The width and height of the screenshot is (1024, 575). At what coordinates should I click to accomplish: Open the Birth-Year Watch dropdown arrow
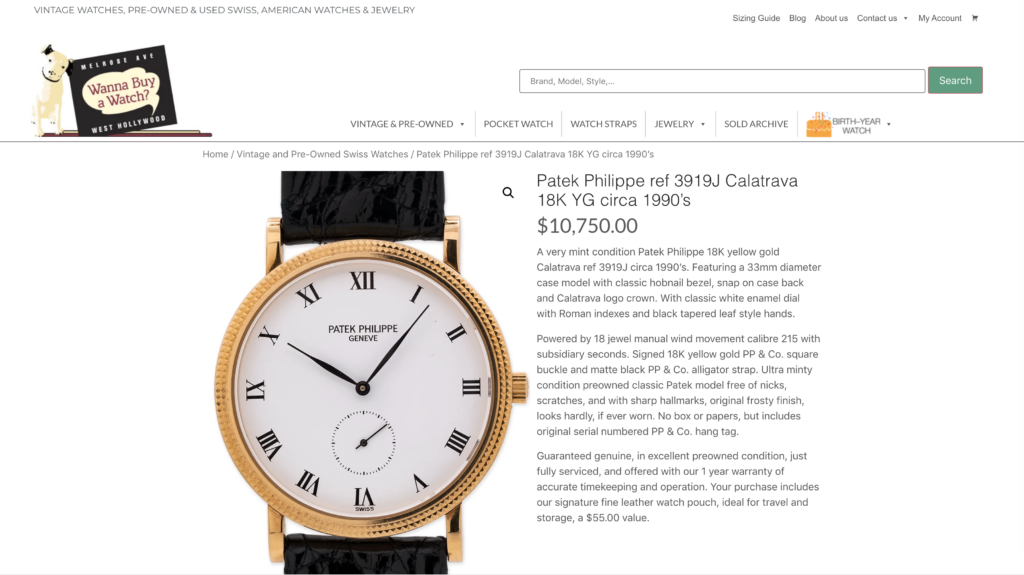tap(888, 124)
